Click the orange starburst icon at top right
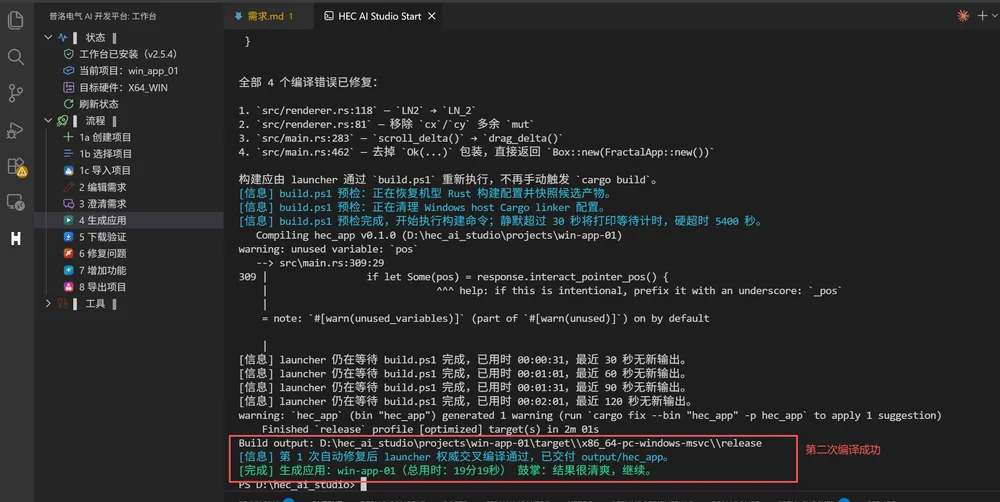The image size is (1000, 502). 963,16
